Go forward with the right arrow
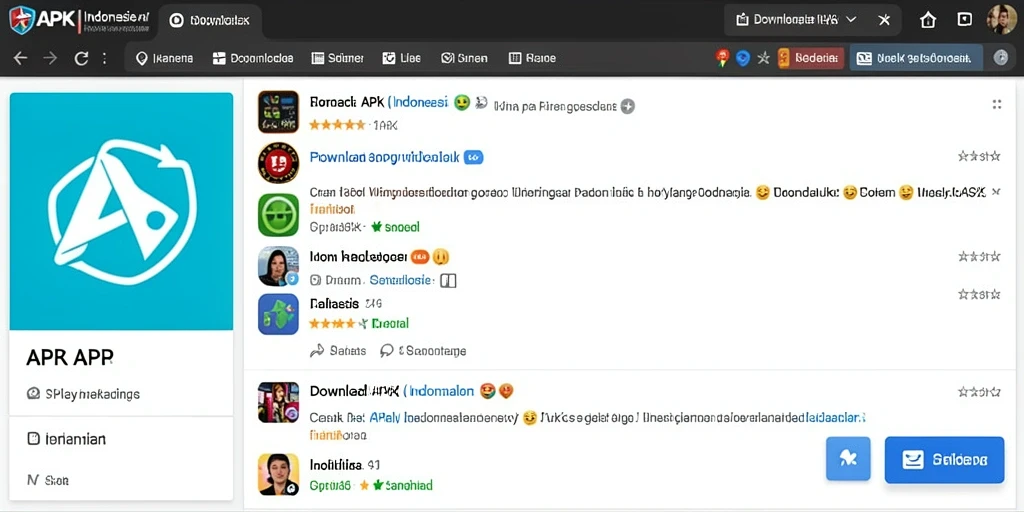Screen dimensions: 1024x512 tap(50, 58)
